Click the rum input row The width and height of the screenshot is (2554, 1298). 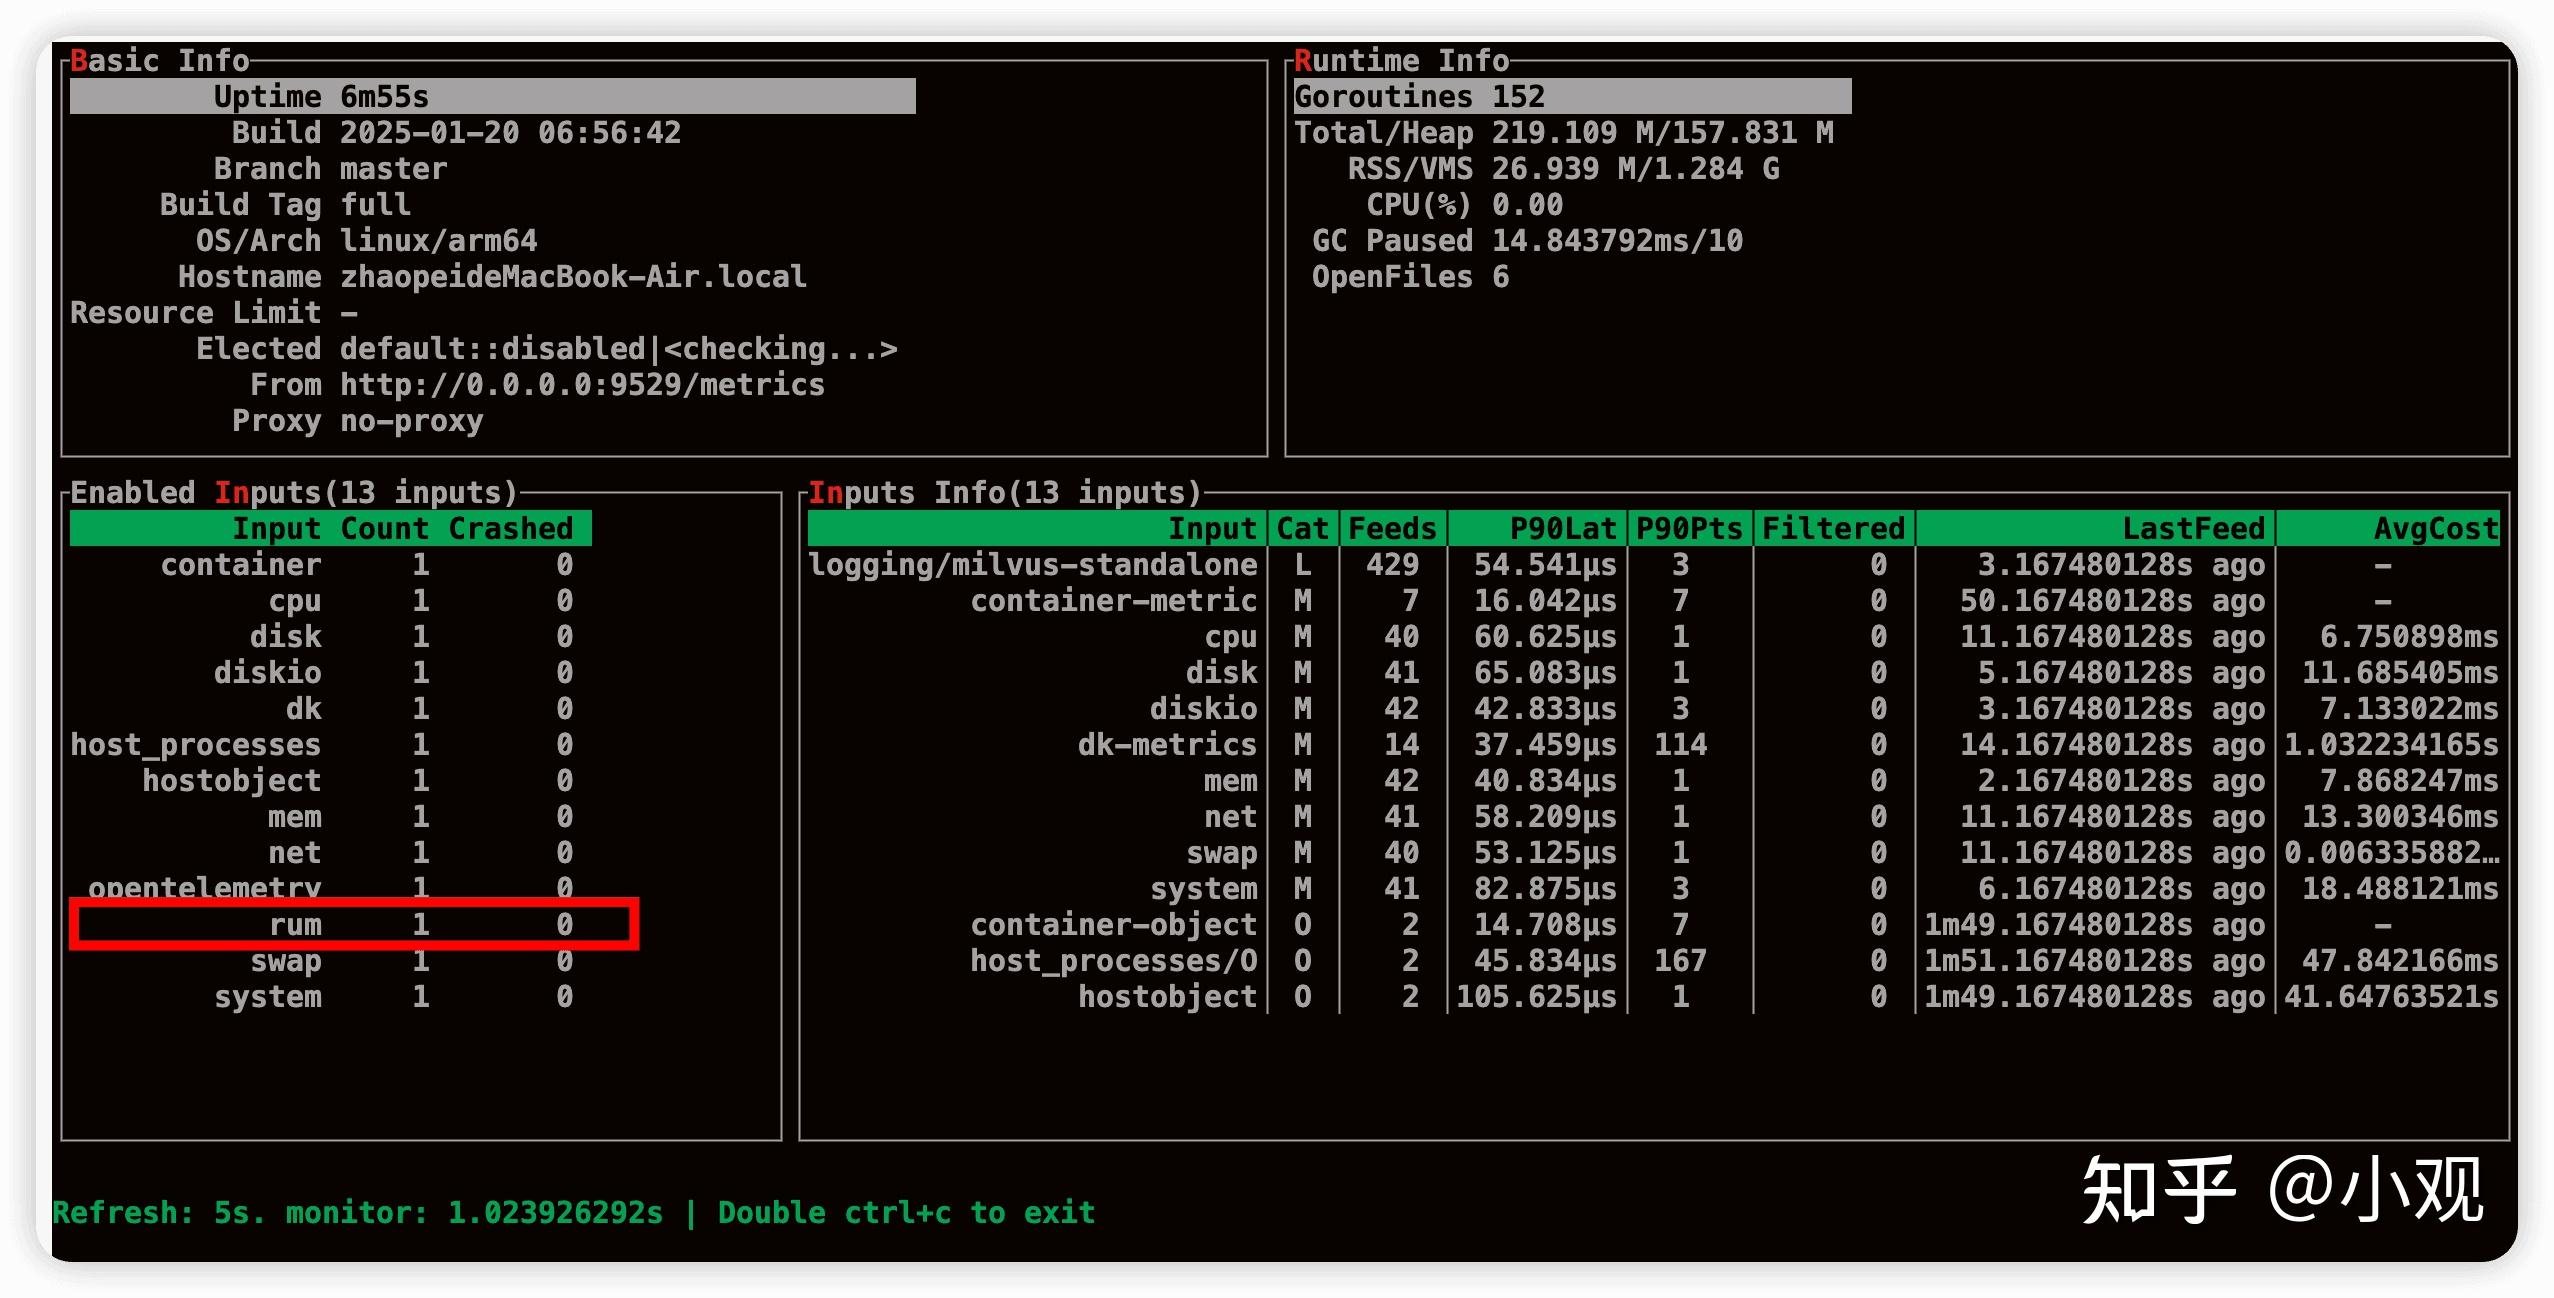tap(296, 925)
